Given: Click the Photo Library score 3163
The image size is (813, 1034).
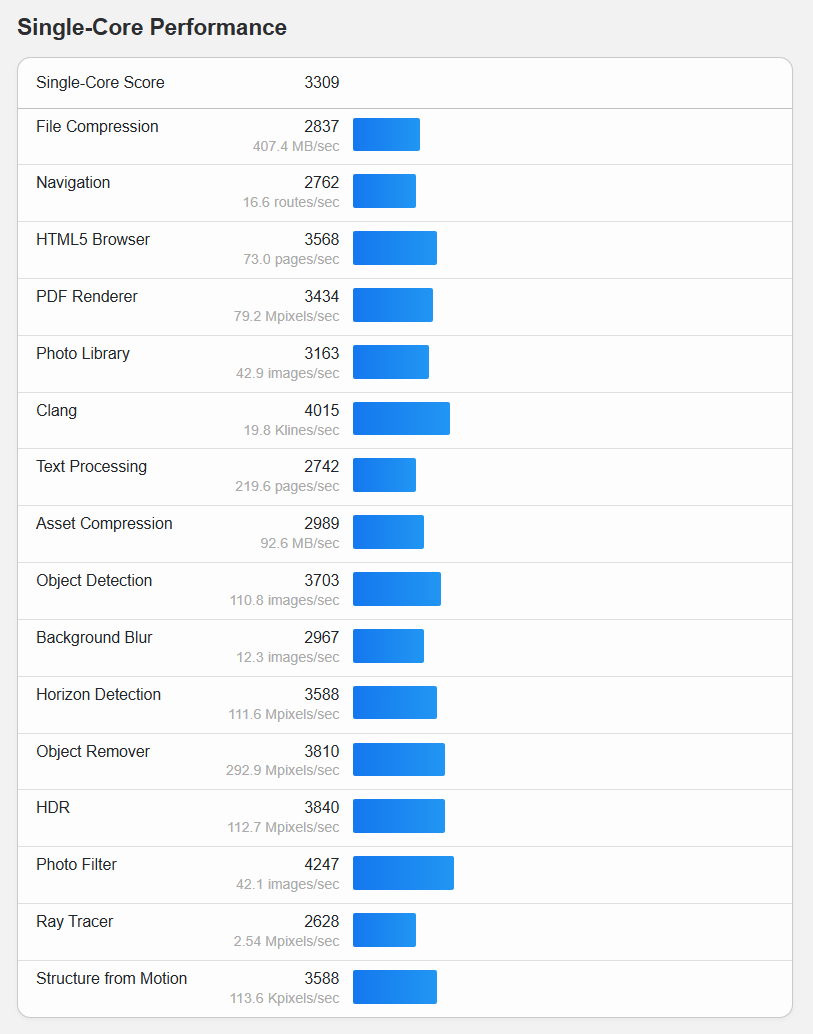Looking at the screenshot, I should point(321,354).
